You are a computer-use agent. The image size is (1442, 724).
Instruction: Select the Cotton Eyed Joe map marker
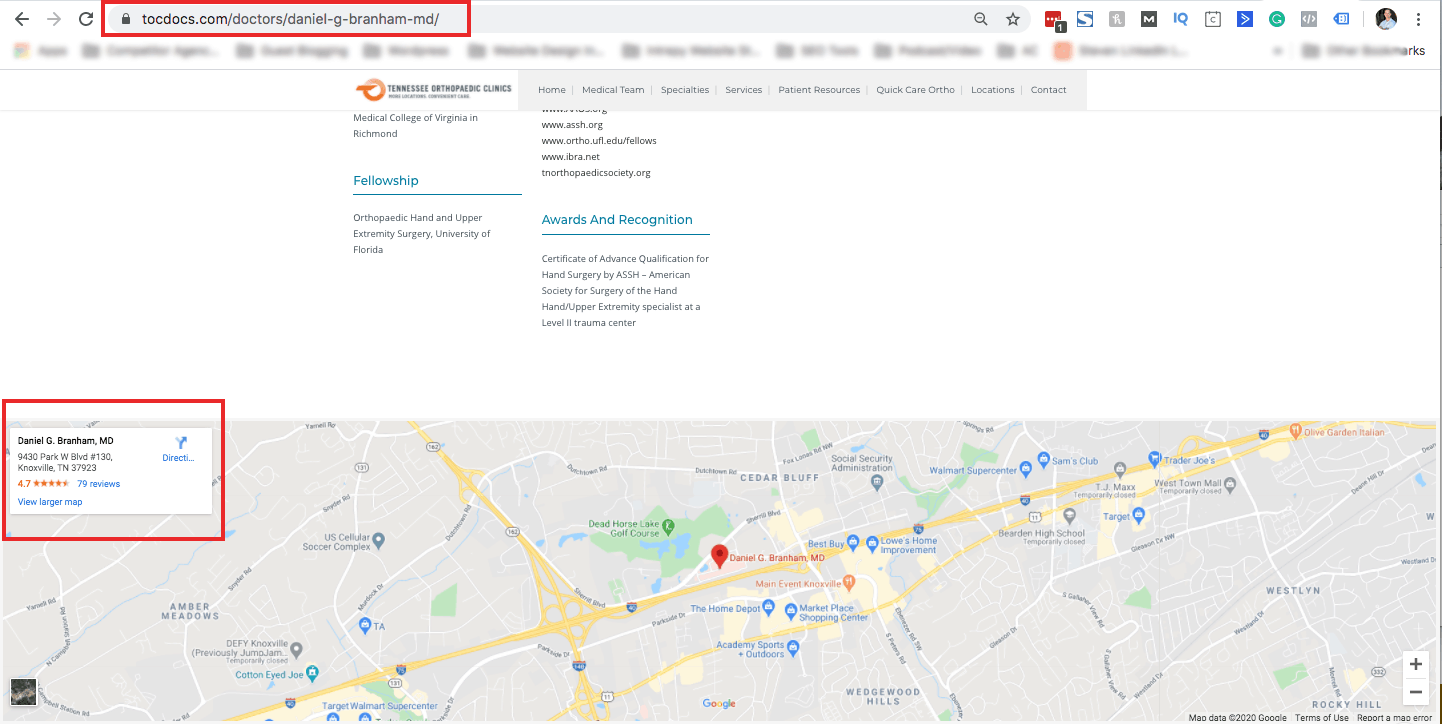tap(312, 672)
